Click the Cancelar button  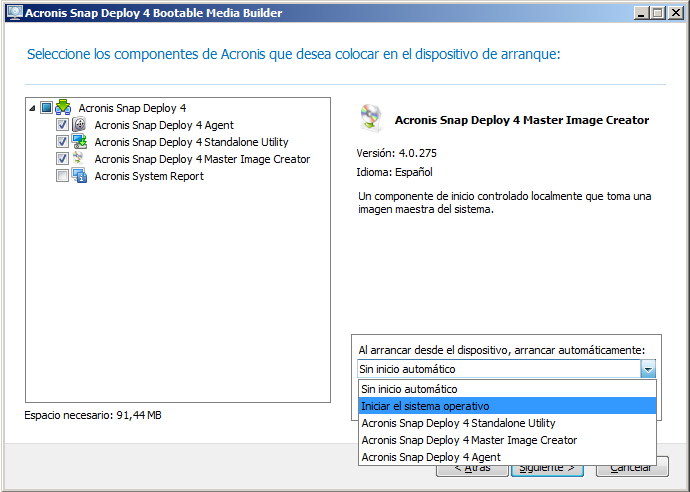point(632,470)
